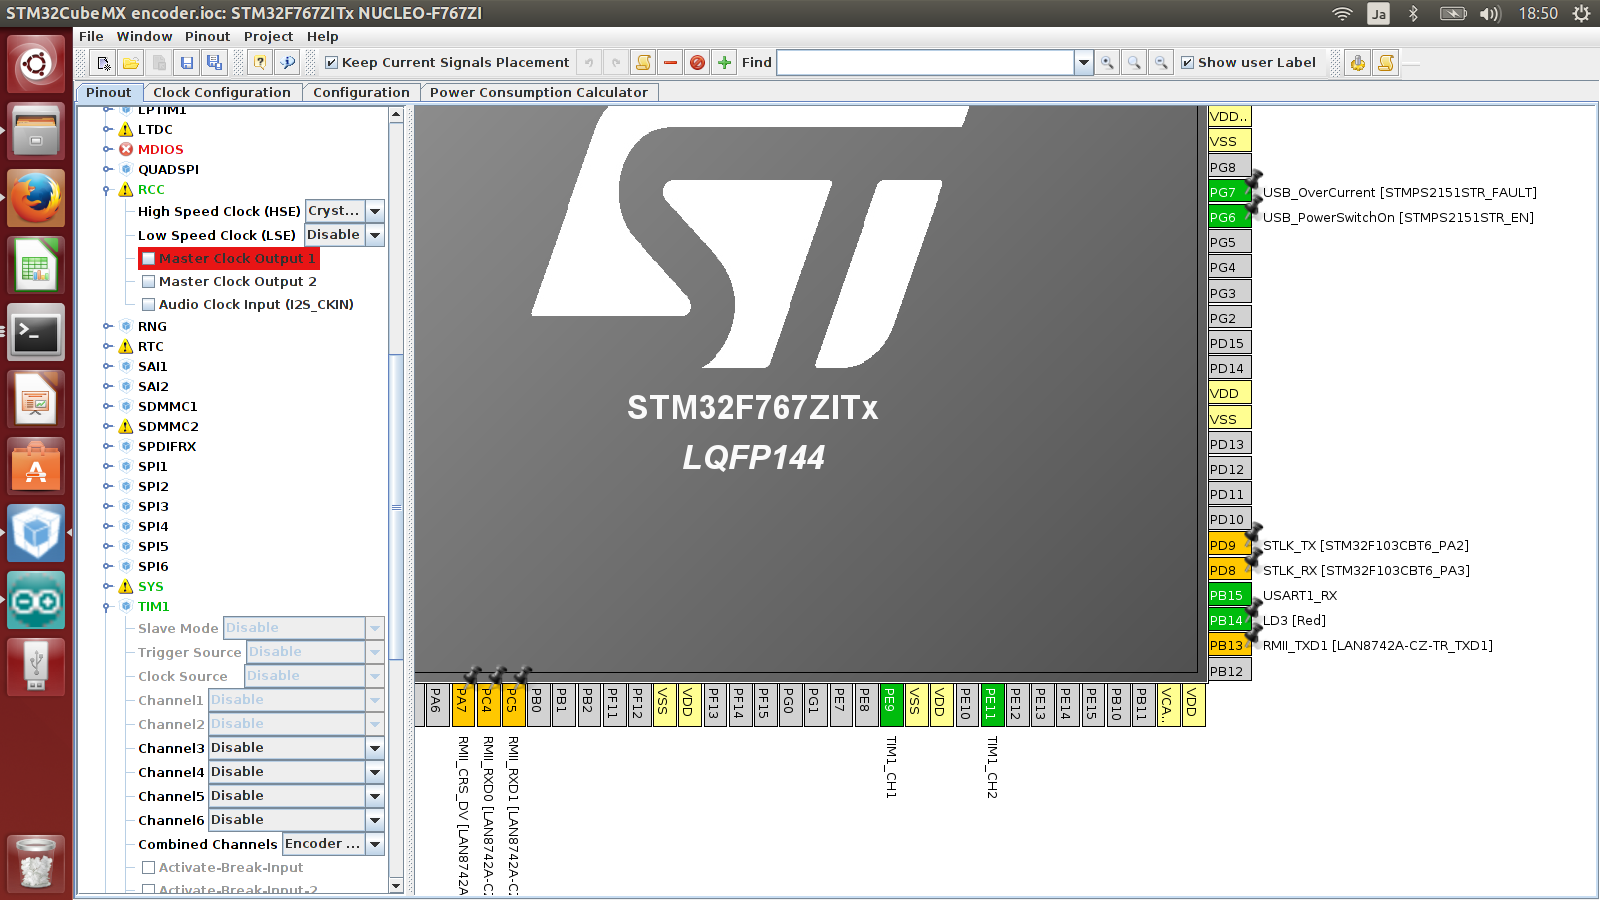Click the green plus toolbar icon
Viewport: 1600px width, 900px height.
pos(725,63)
